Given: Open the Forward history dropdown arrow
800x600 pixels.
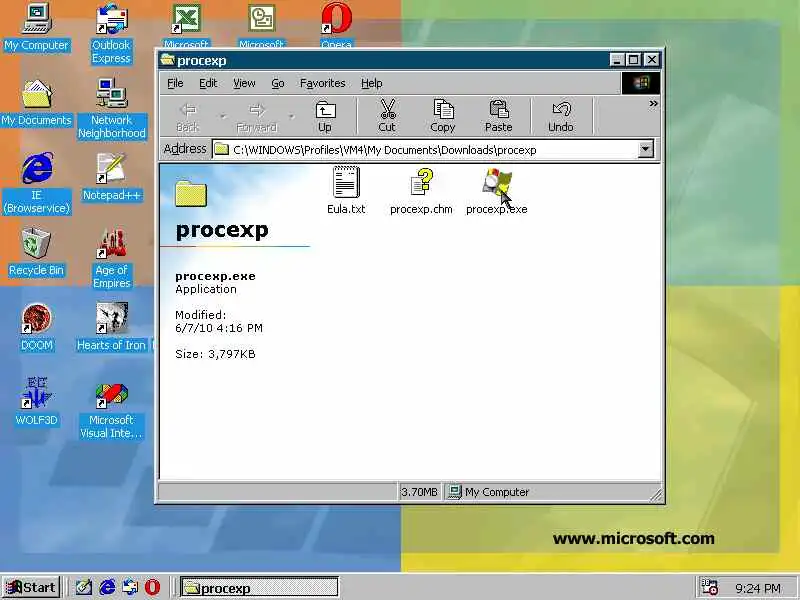Looking at the screenshot, I should tap(291, 117).
